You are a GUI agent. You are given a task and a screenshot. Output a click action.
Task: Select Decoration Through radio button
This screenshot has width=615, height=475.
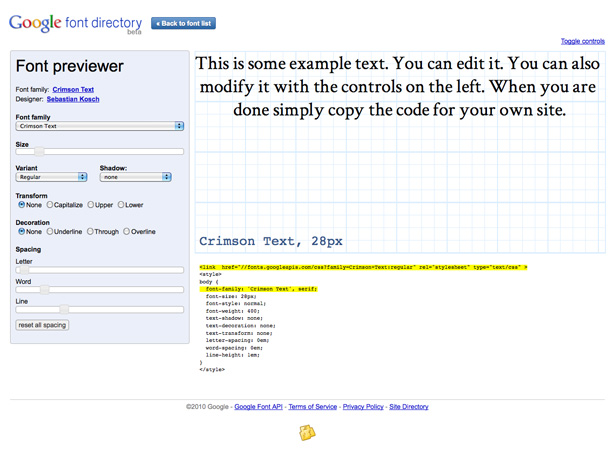[x=90, y=231]
